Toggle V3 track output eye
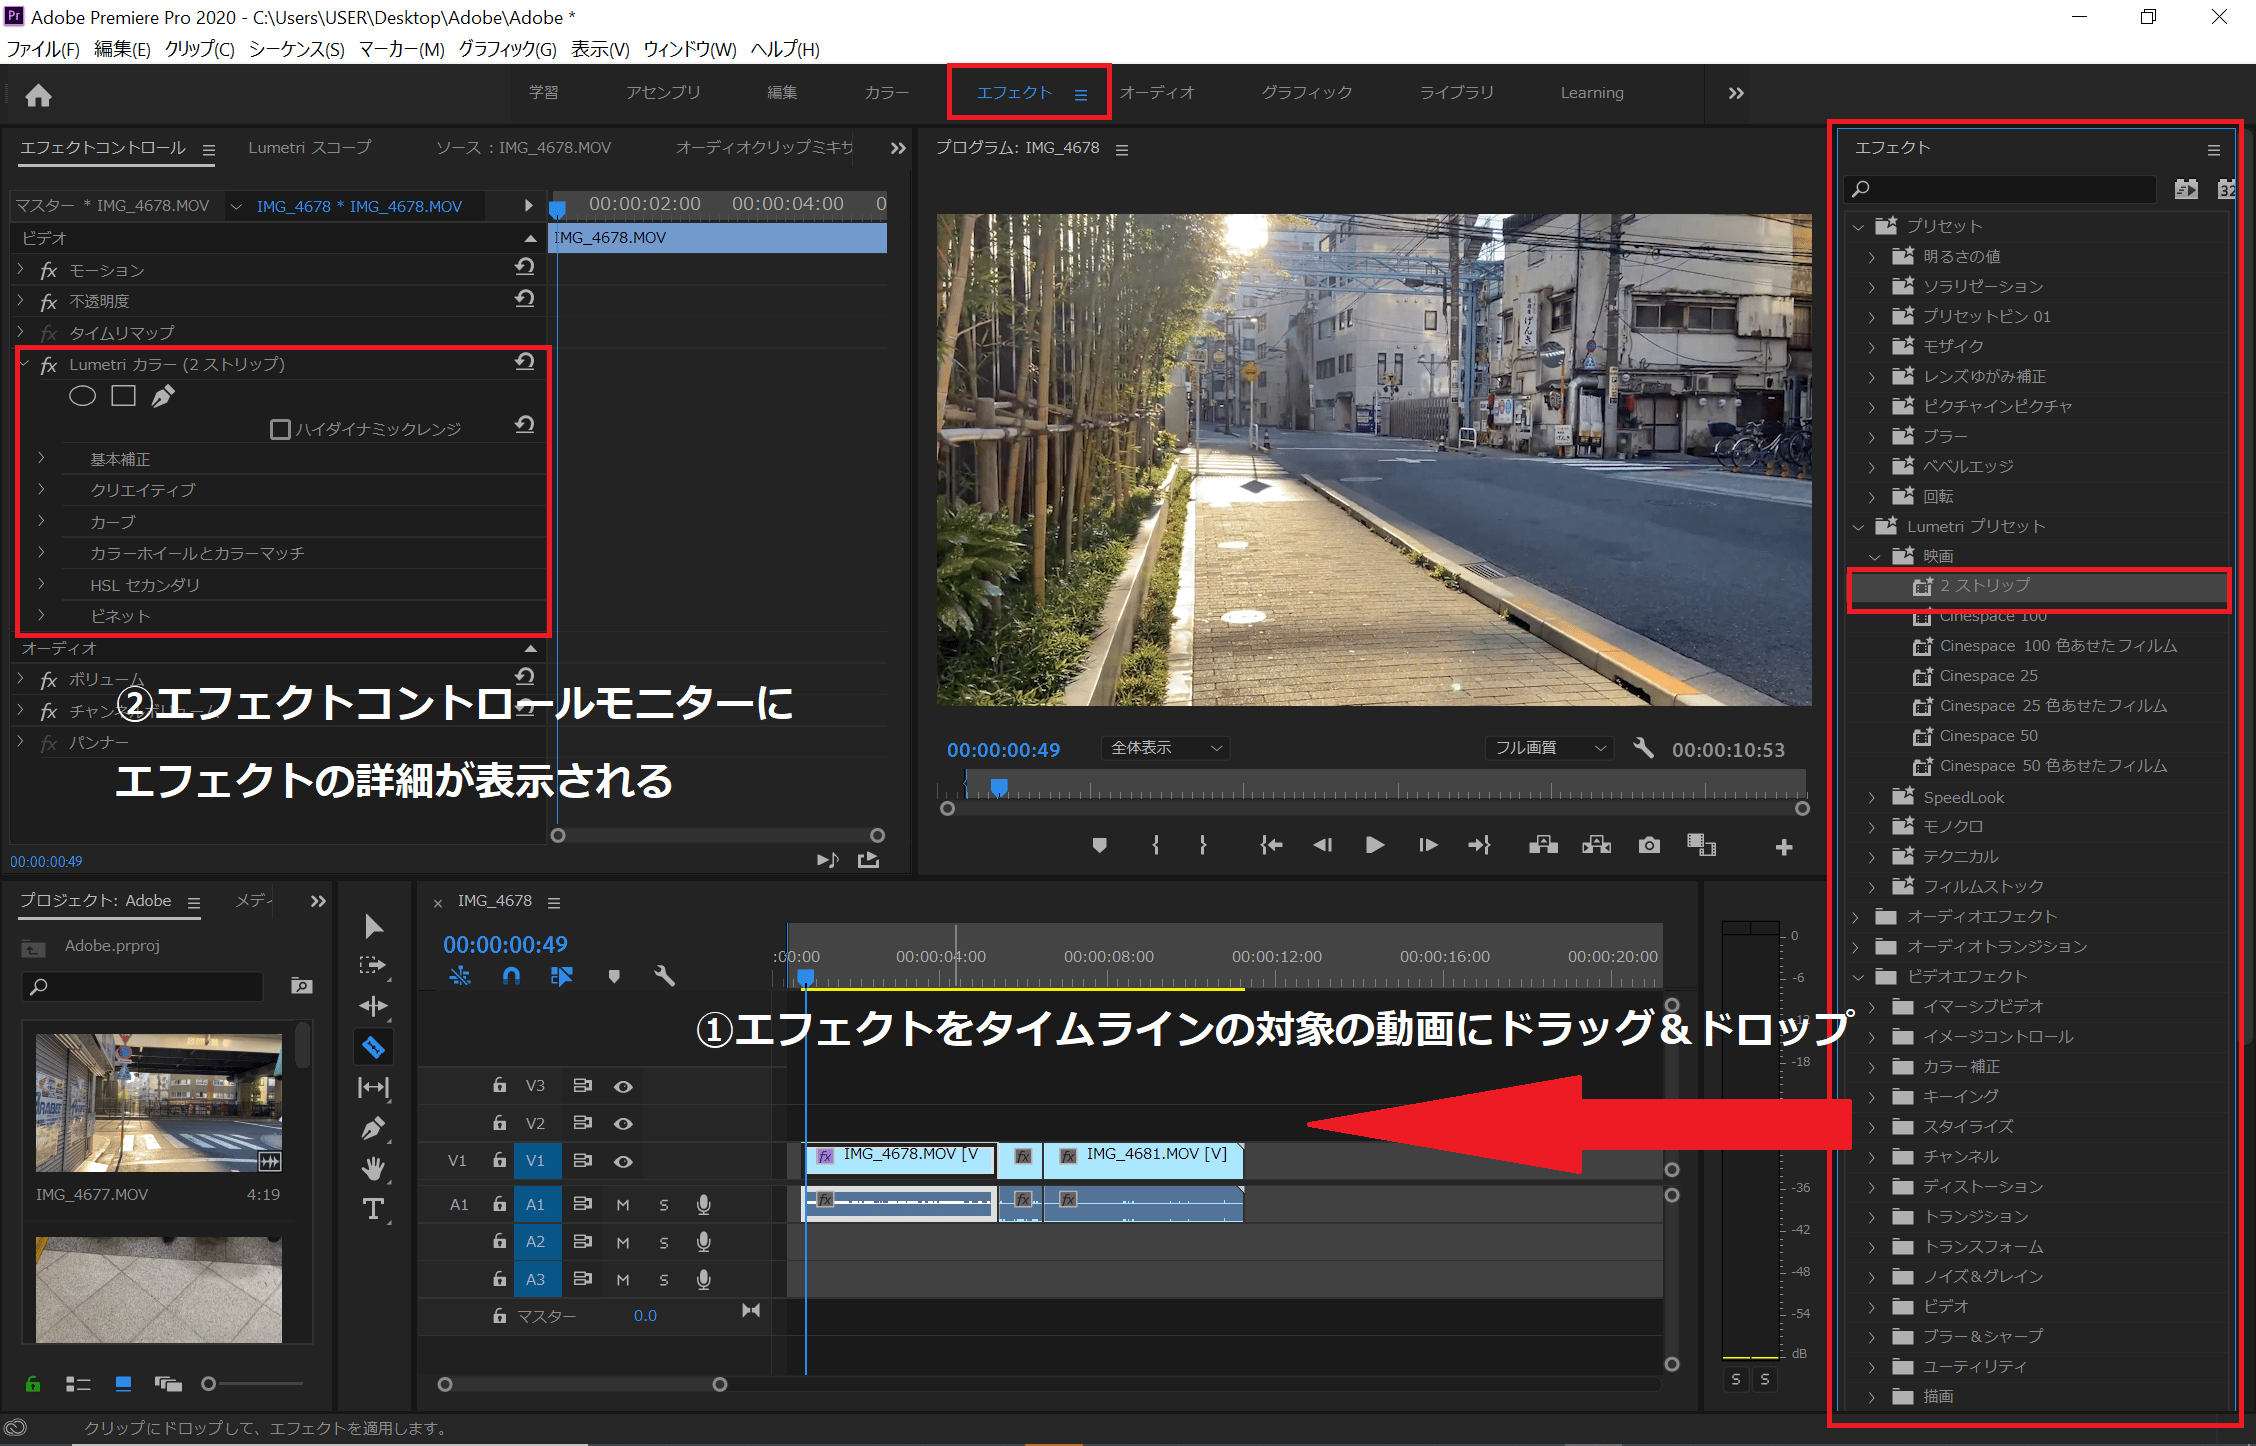2256x1446 pixels. (x=623, y=1086)
